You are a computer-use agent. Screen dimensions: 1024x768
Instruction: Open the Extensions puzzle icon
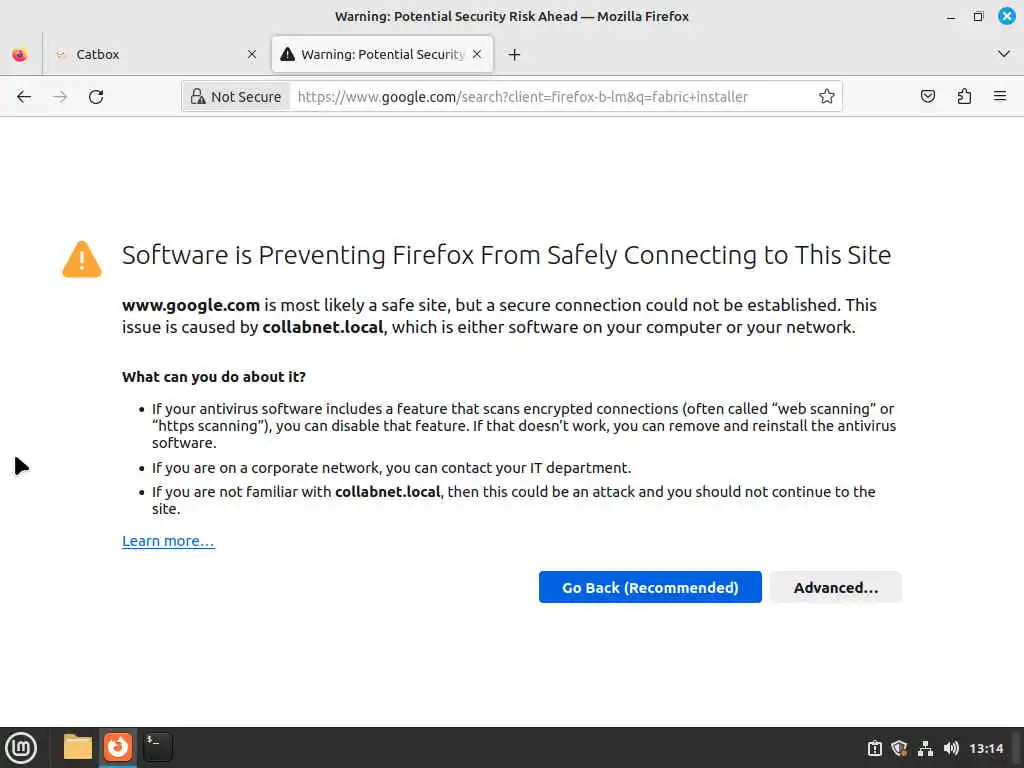pos(964,97)
